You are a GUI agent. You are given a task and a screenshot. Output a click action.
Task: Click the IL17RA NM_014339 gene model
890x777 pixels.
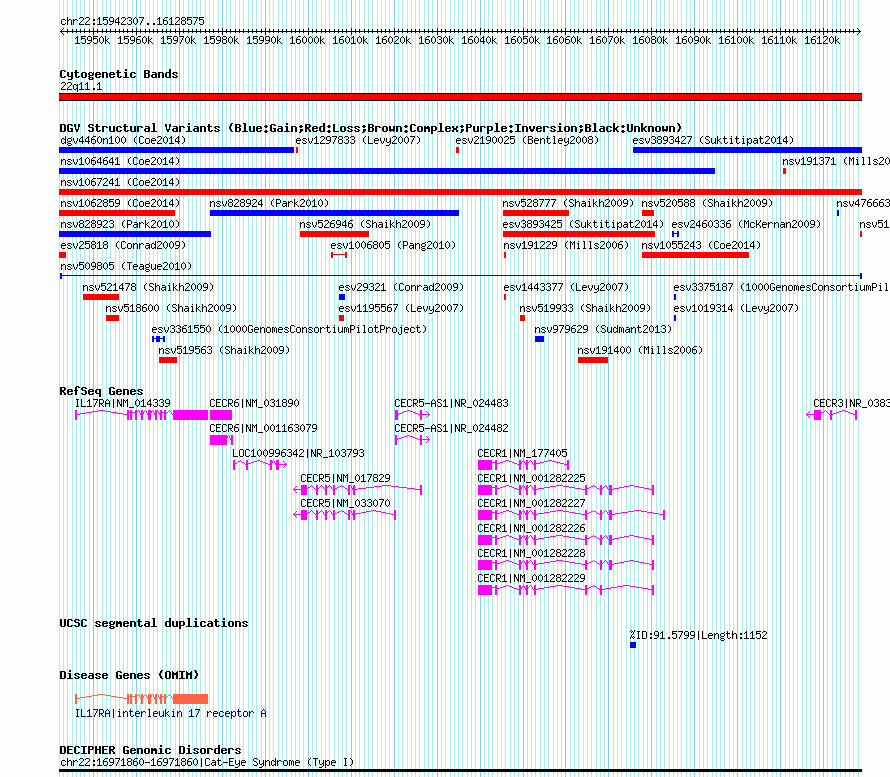[141, 415]
